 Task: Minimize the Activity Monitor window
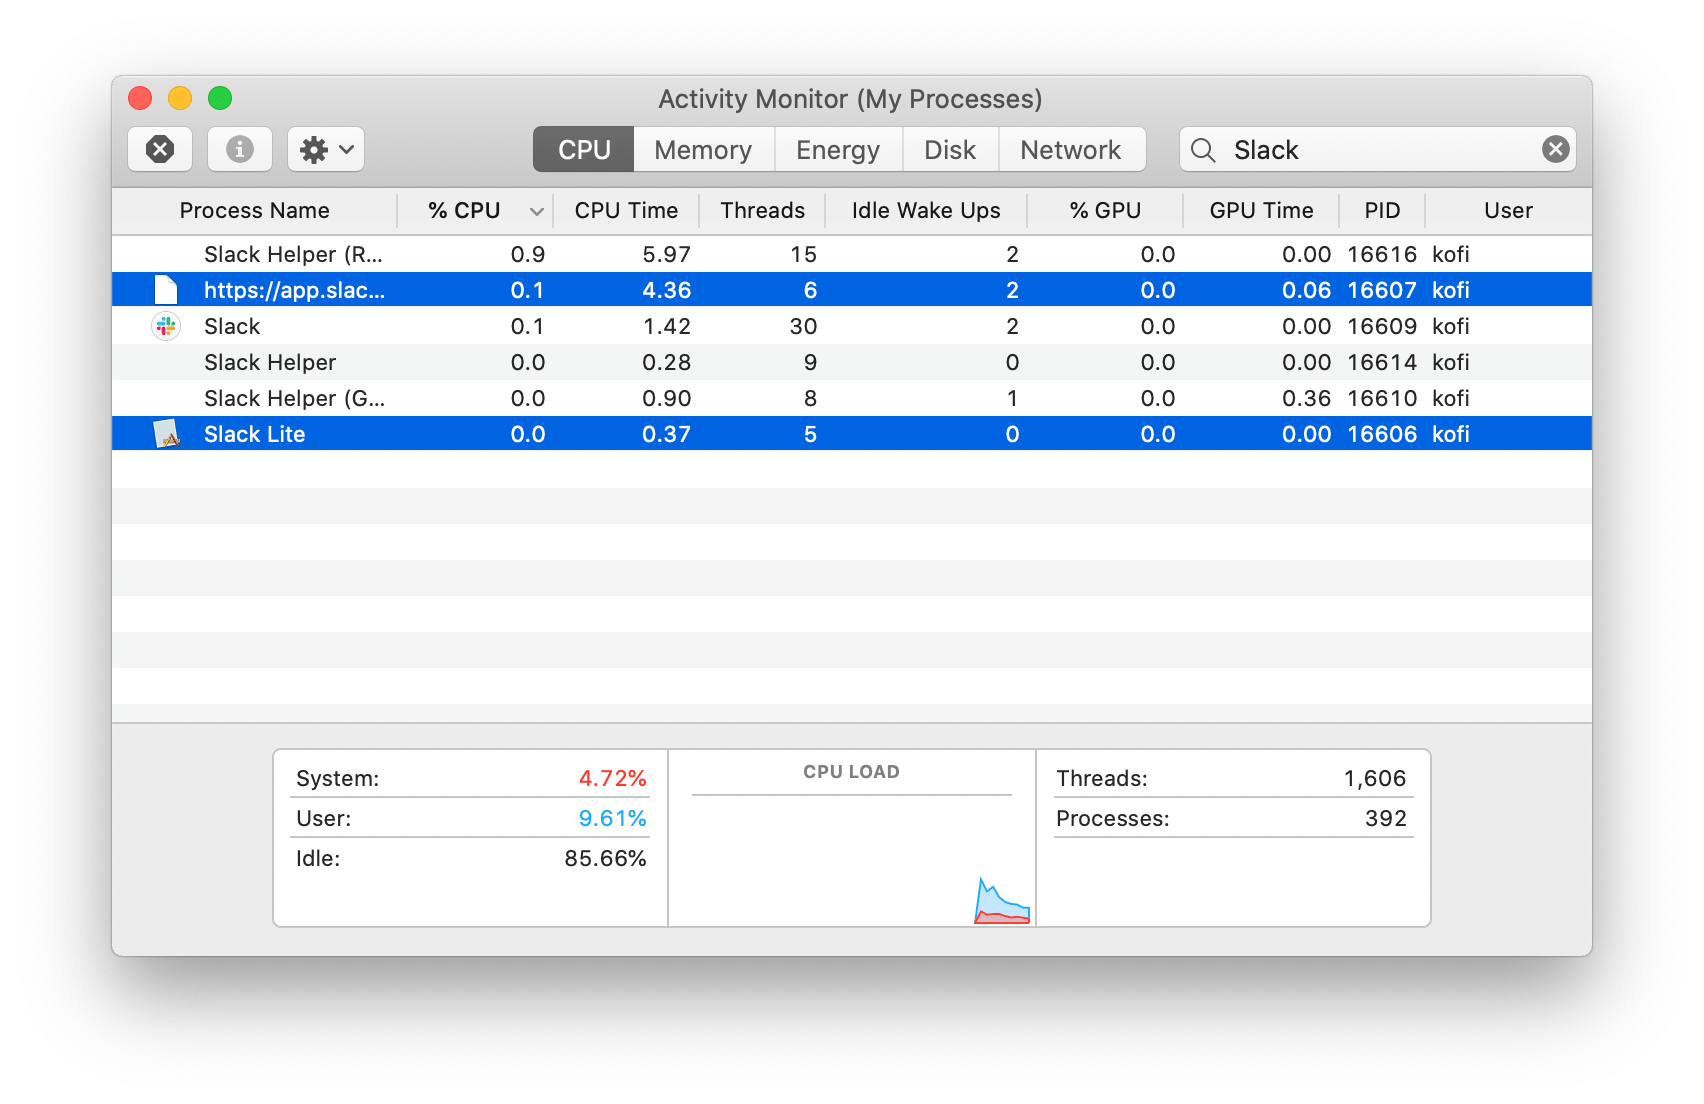(180, 98)
